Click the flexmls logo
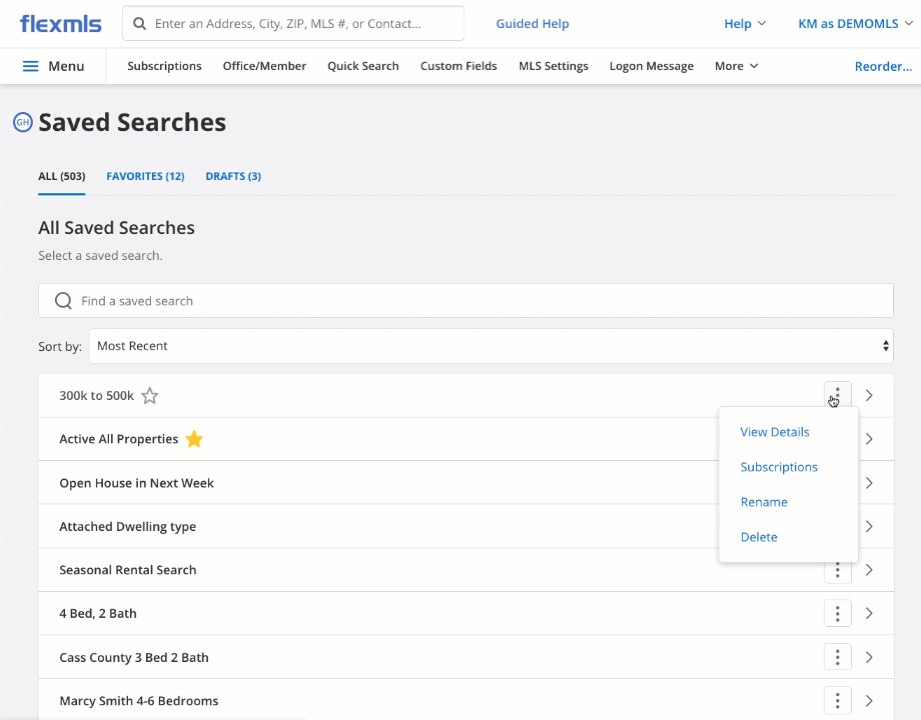This screenshot has height=720, width=921. point(61,23)
